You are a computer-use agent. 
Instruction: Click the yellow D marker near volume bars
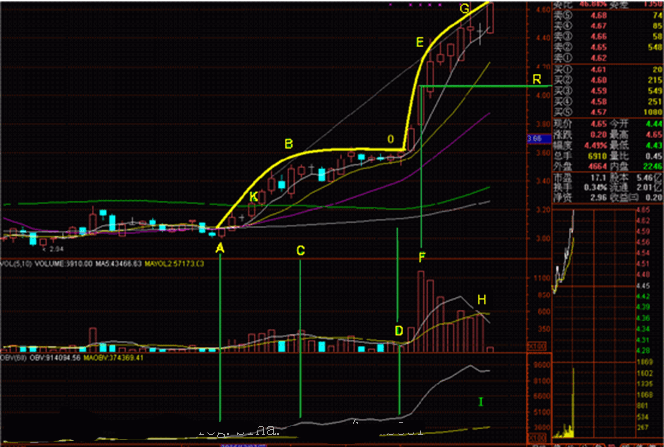point(399,330)
